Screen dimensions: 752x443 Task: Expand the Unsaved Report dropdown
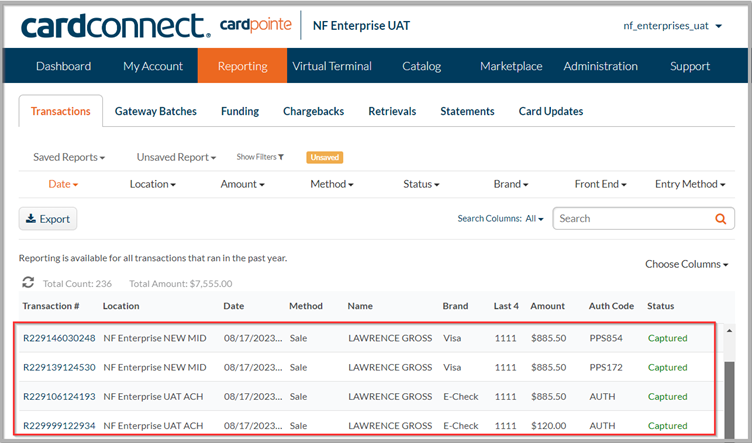(x=176, y=157)
